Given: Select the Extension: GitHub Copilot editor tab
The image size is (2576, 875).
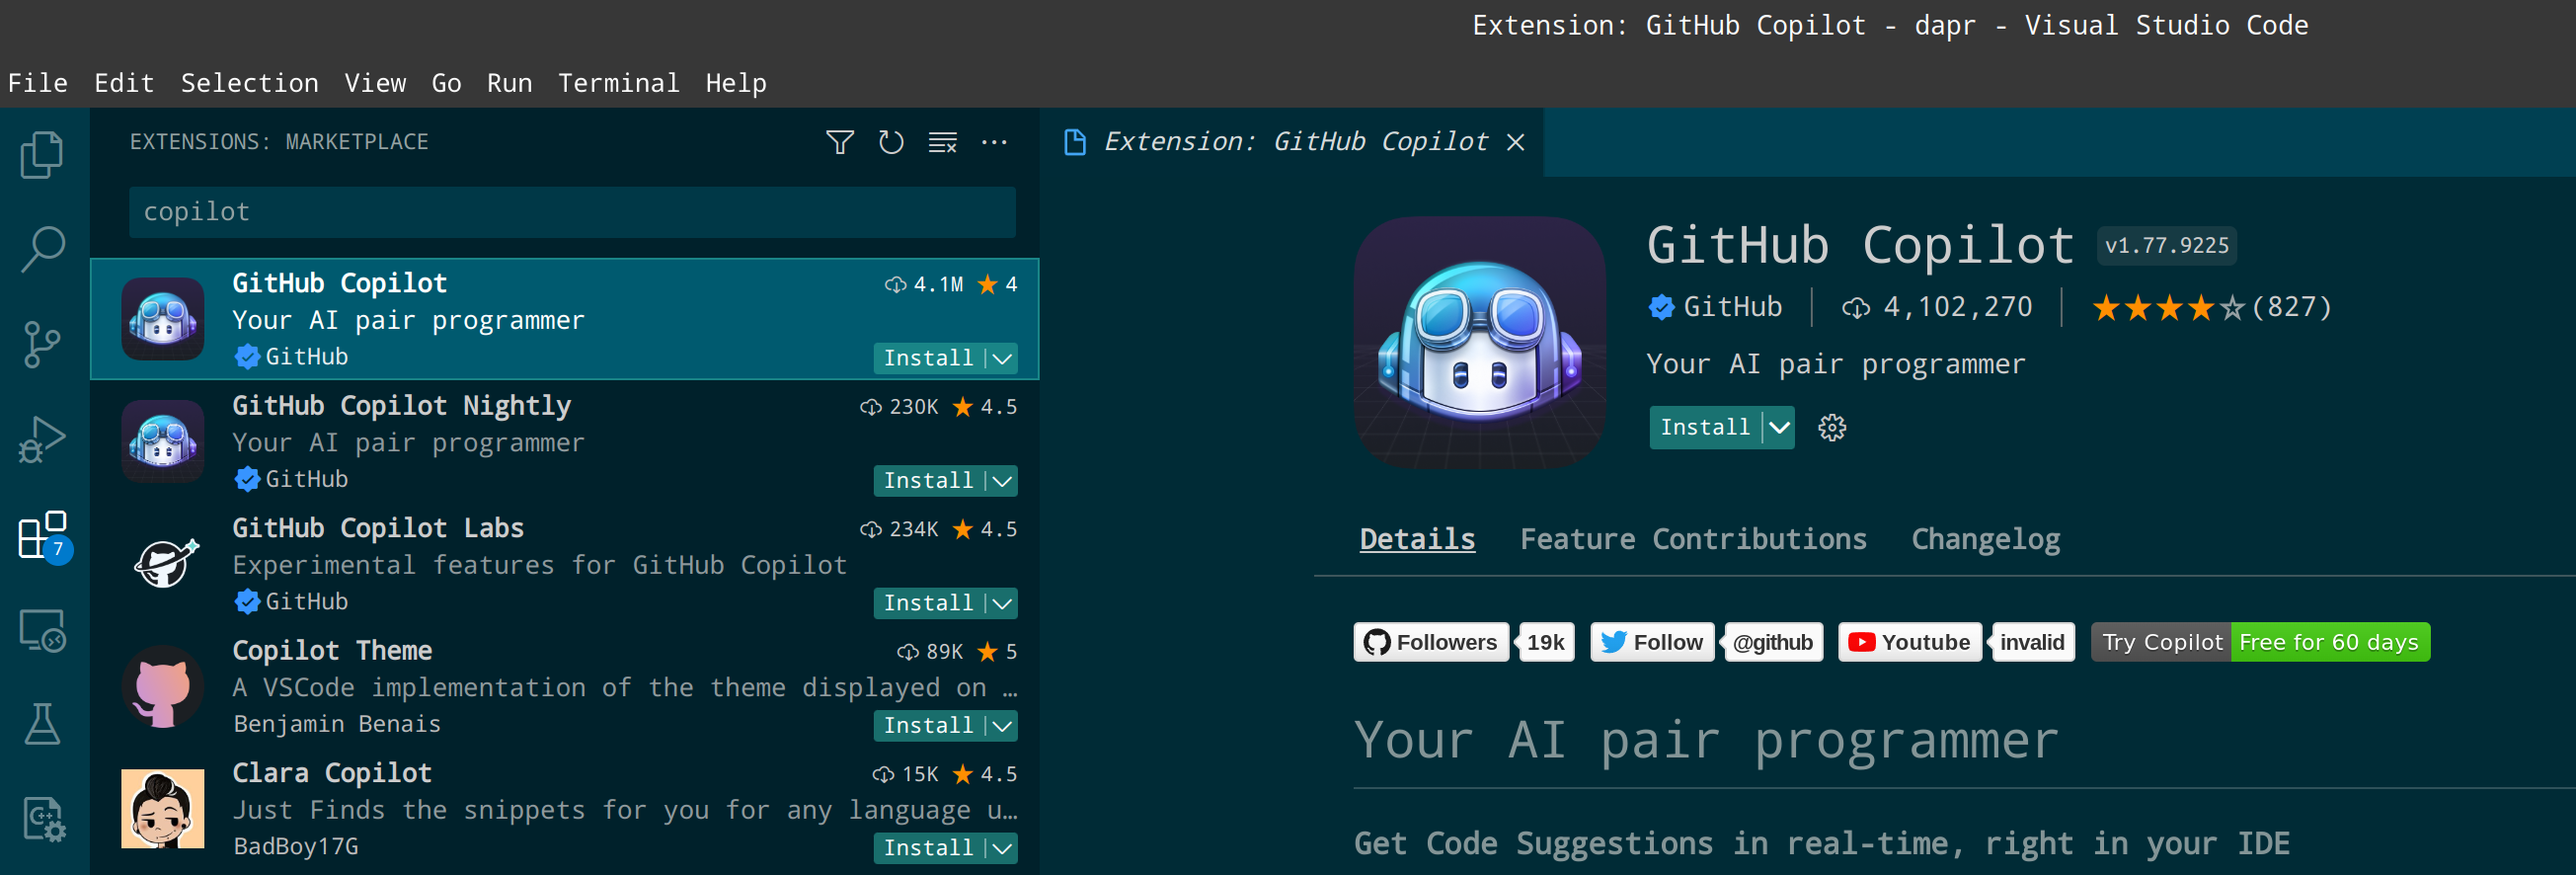Looking at the screenshot, I should tap(1291, 142).
